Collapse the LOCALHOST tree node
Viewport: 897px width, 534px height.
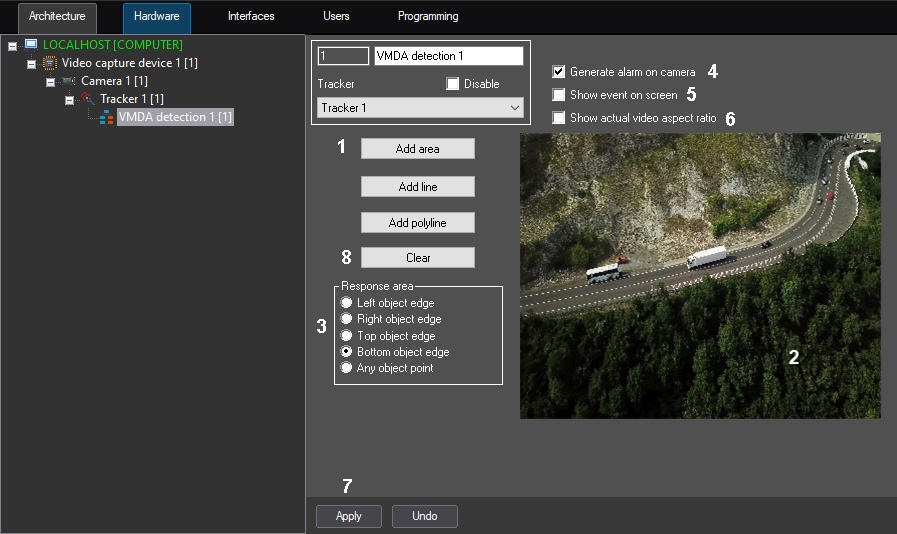[x=13, y=46]
